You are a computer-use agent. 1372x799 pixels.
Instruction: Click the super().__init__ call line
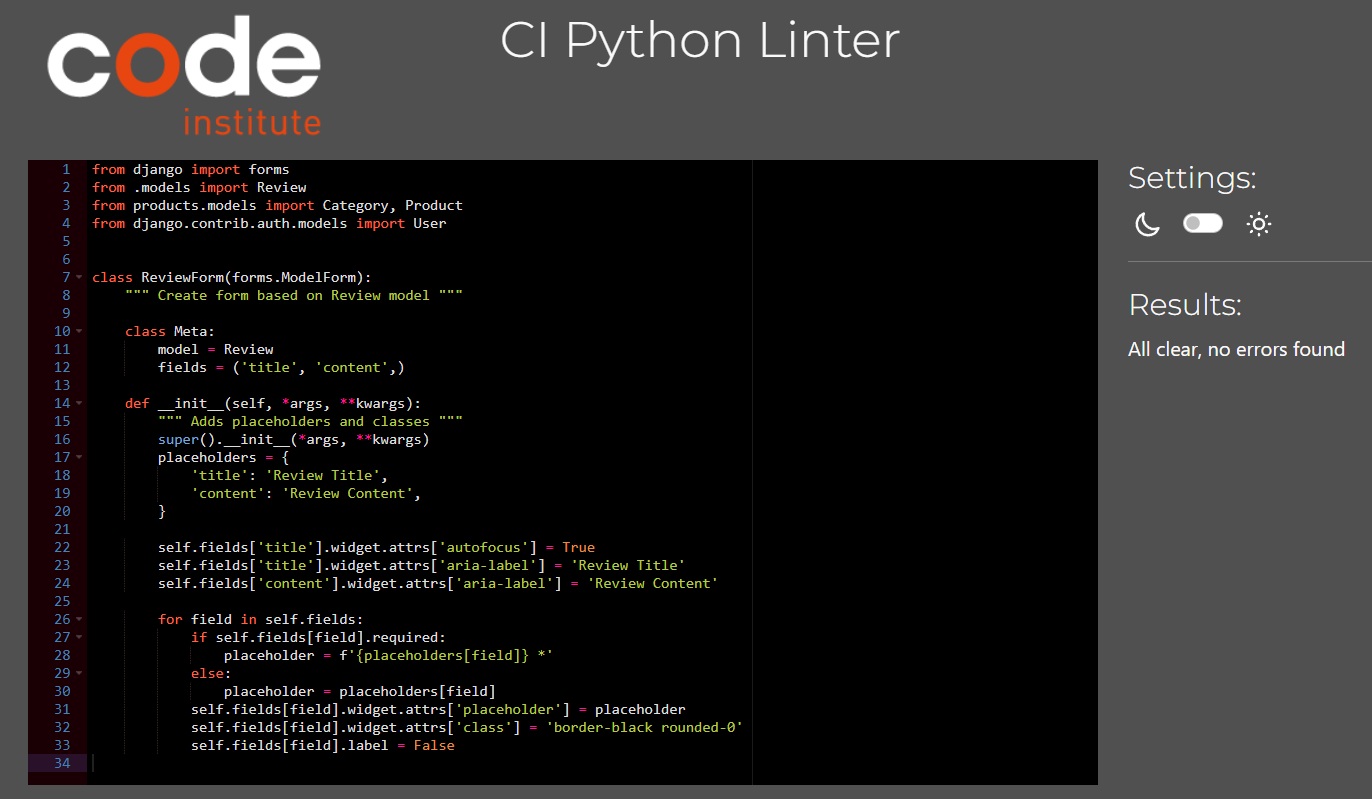(293, 439)
